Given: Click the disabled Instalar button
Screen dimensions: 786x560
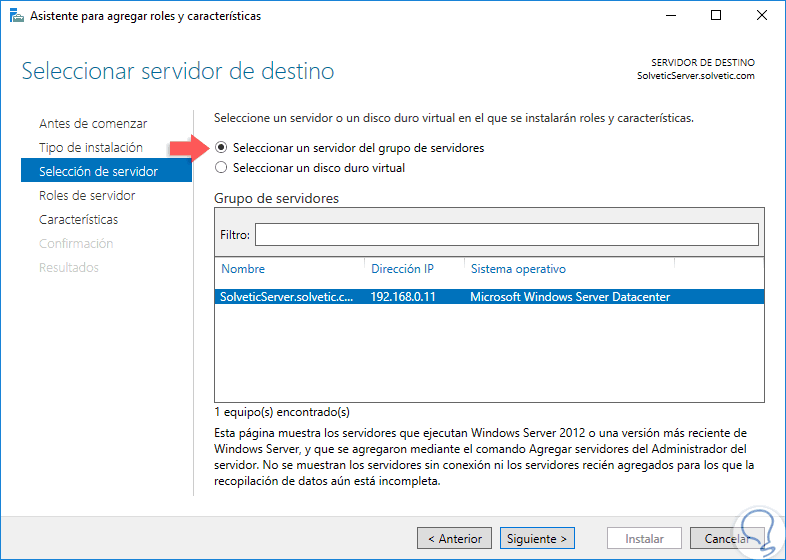Looking at the screenshot, I should [644, 538].
